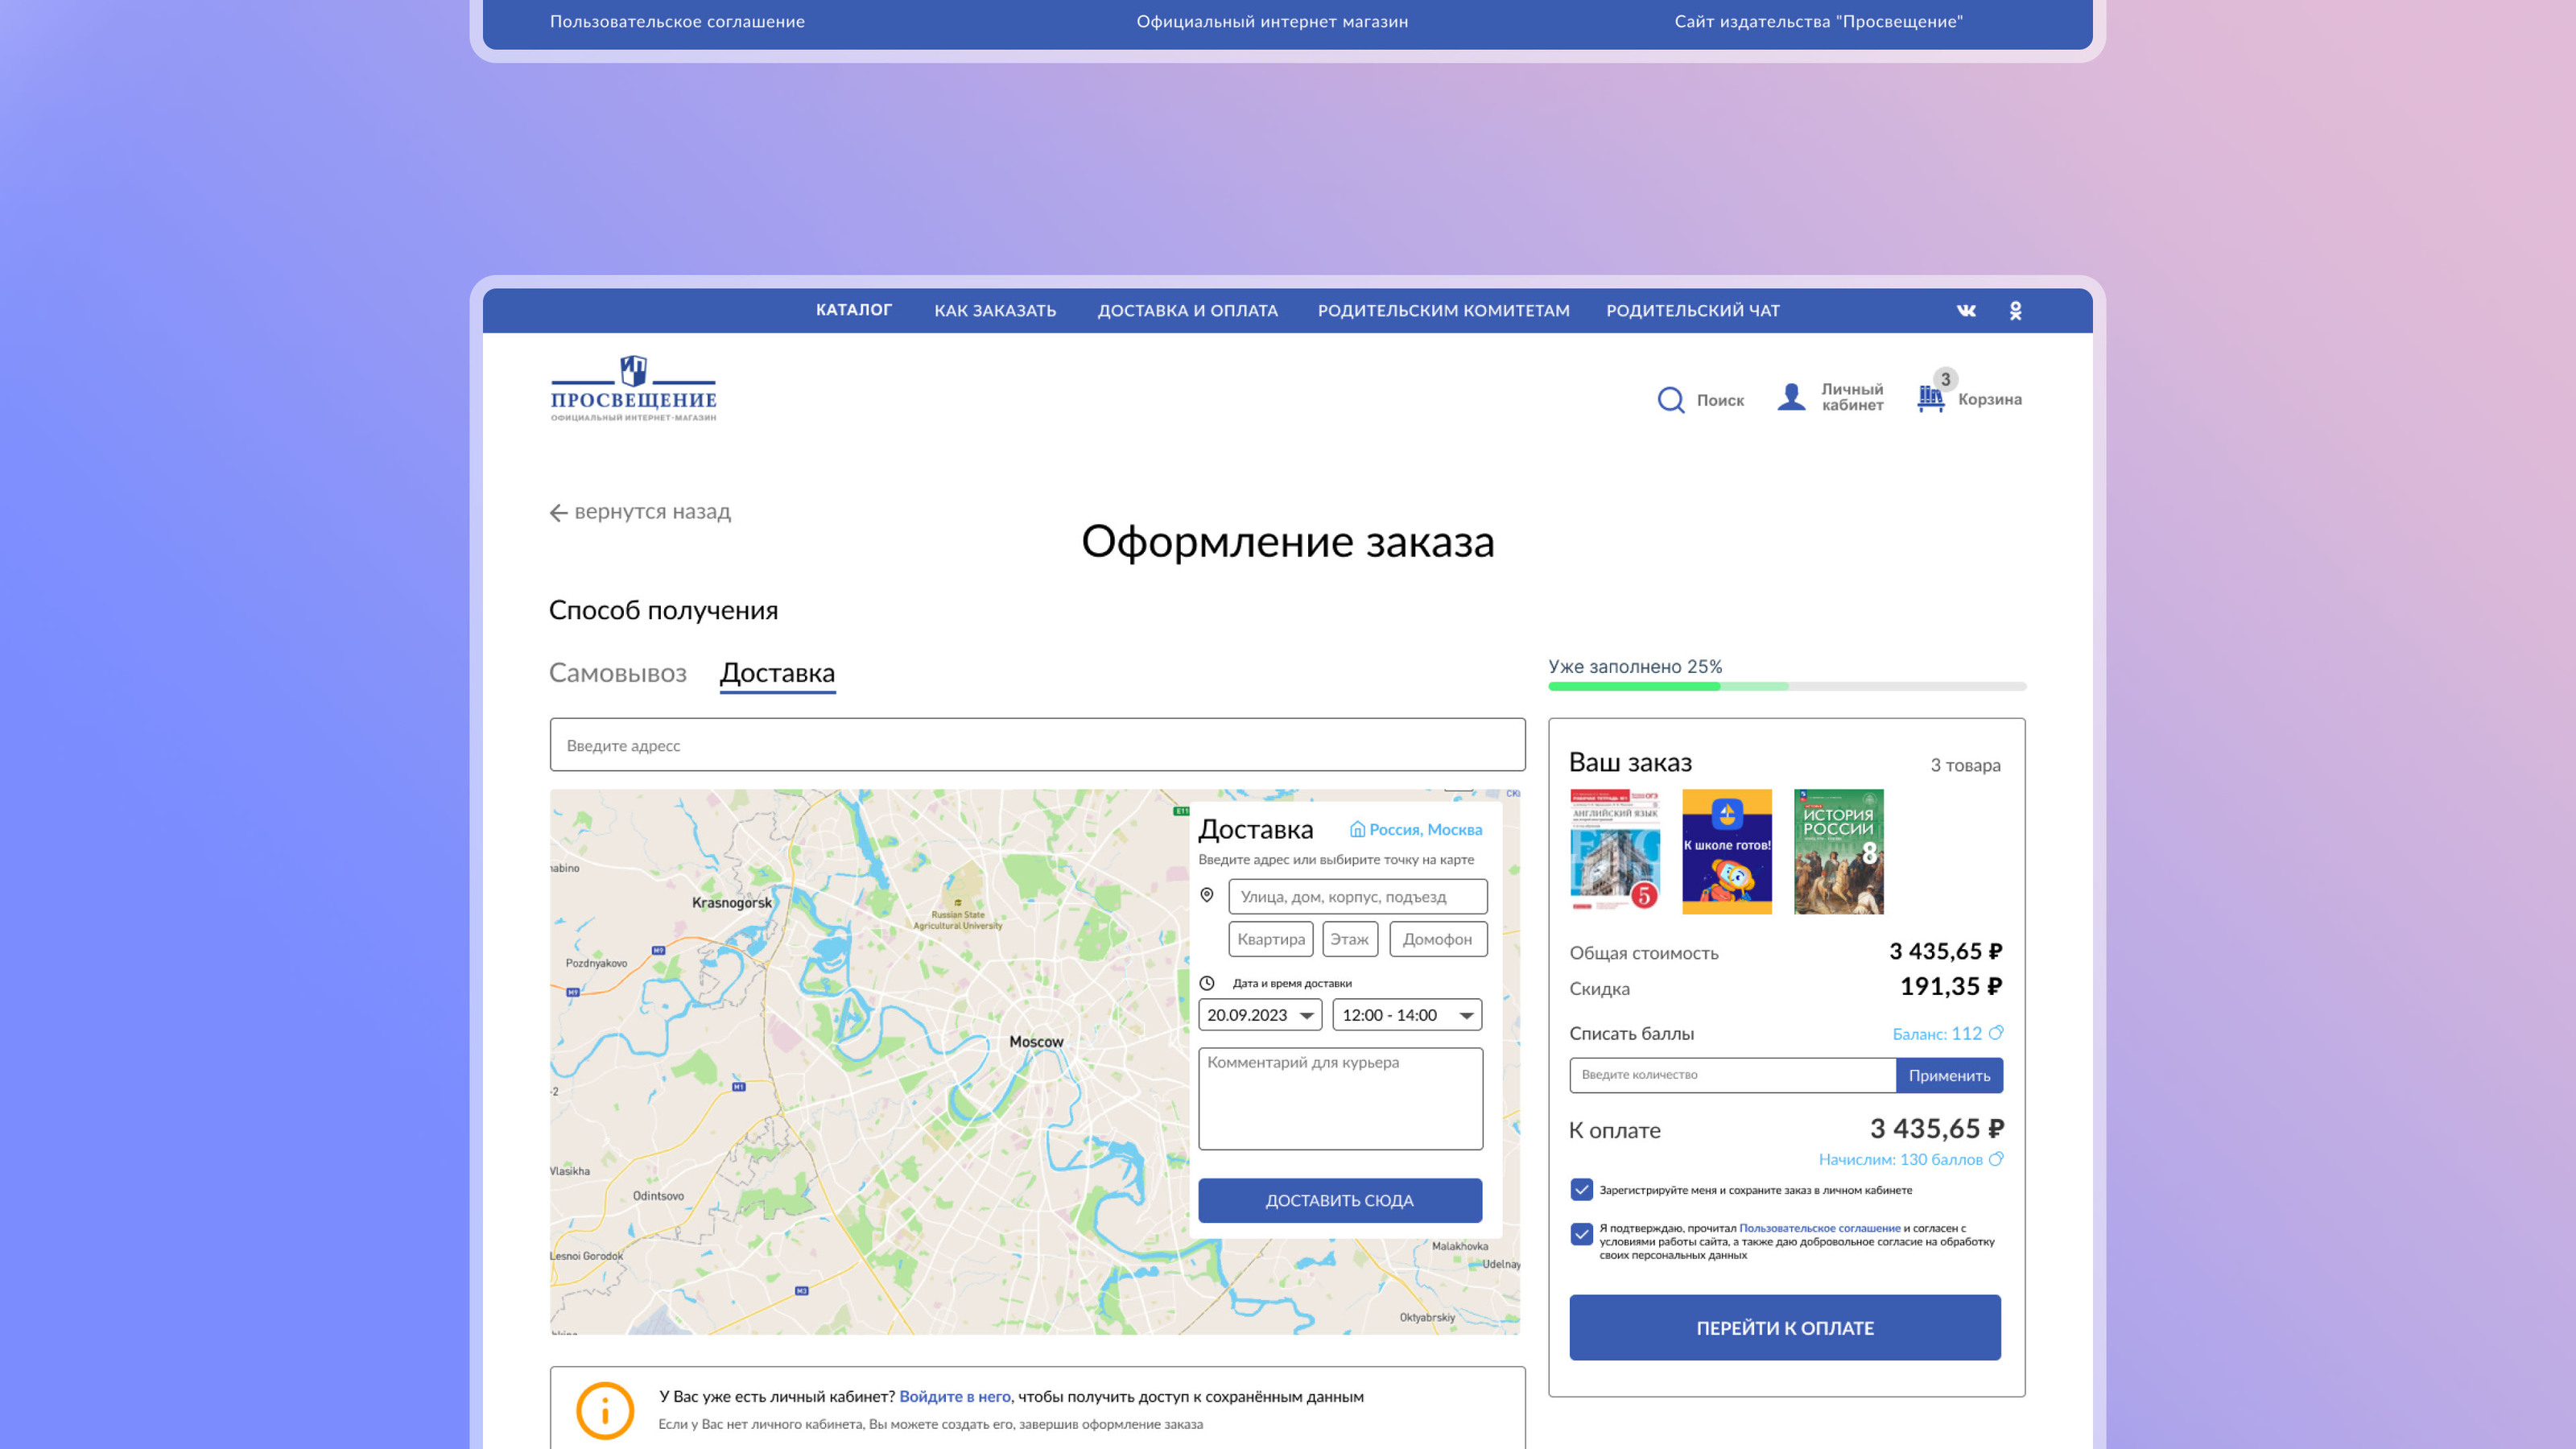2576x1449 pixels.
Task: Open Личный кабинет account icon
Action: [1790, 399]
